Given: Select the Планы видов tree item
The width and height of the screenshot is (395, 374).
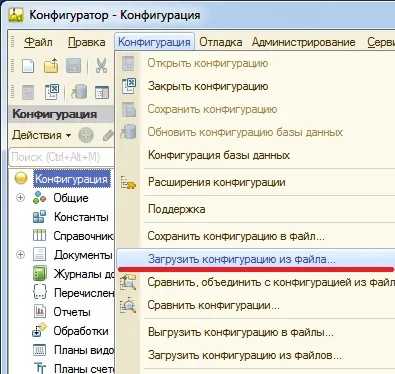Looking at the screenshot, I should point(84,350).
